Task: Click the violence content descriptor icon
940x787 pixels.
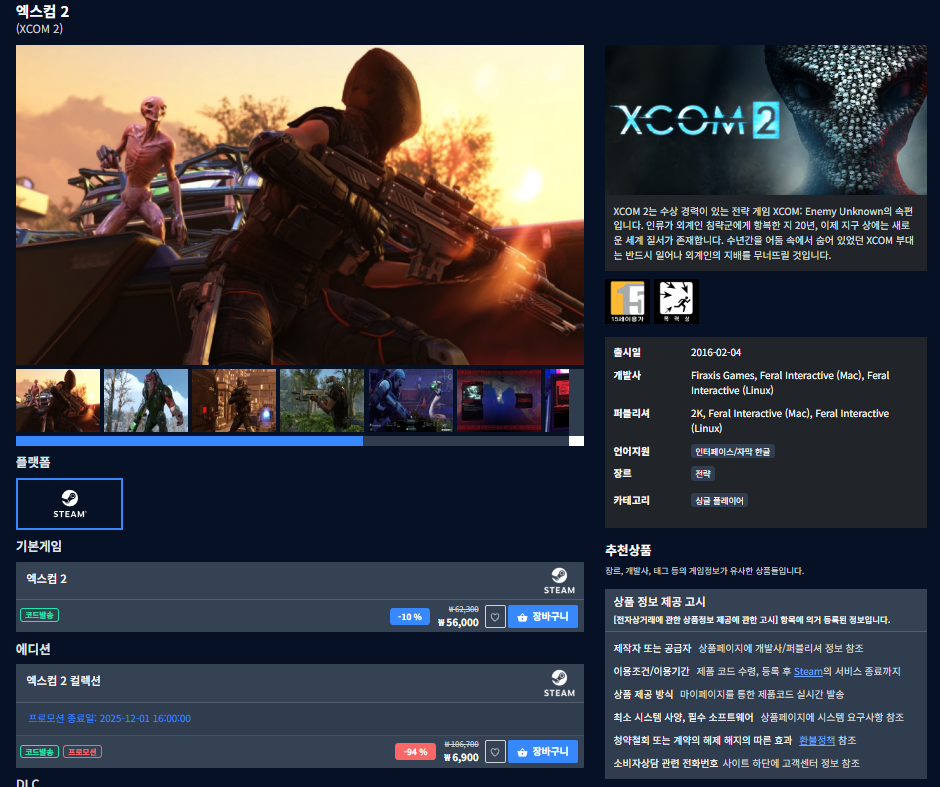Action: [676, 301]
